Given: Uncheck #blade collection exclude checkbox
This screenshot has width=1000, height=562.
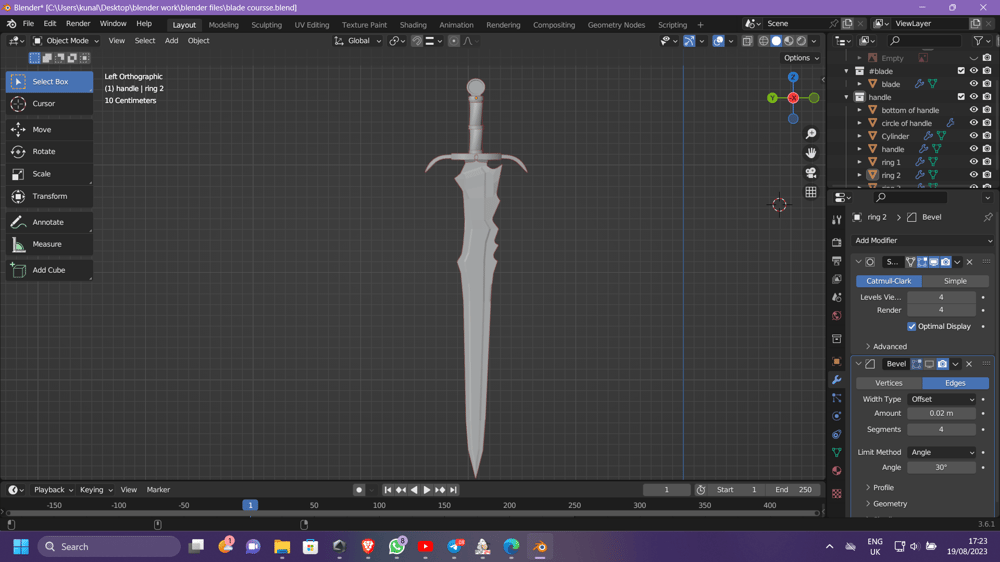Looking at the screenshot, I should 961,71.
